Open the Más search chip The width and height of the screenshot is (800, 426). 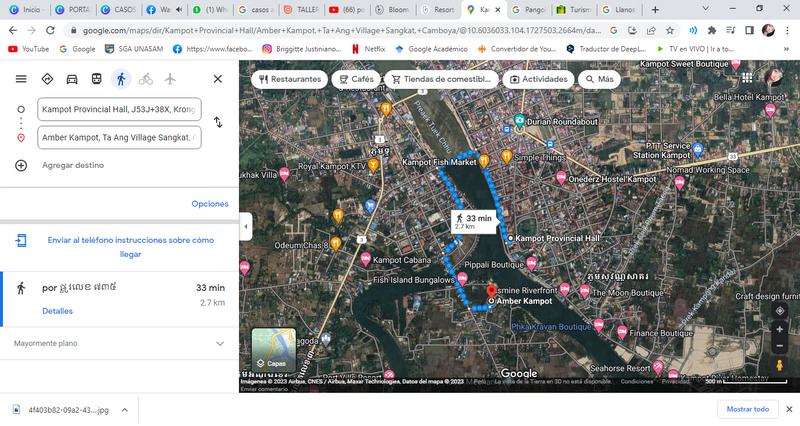click(x=599, y=79)
